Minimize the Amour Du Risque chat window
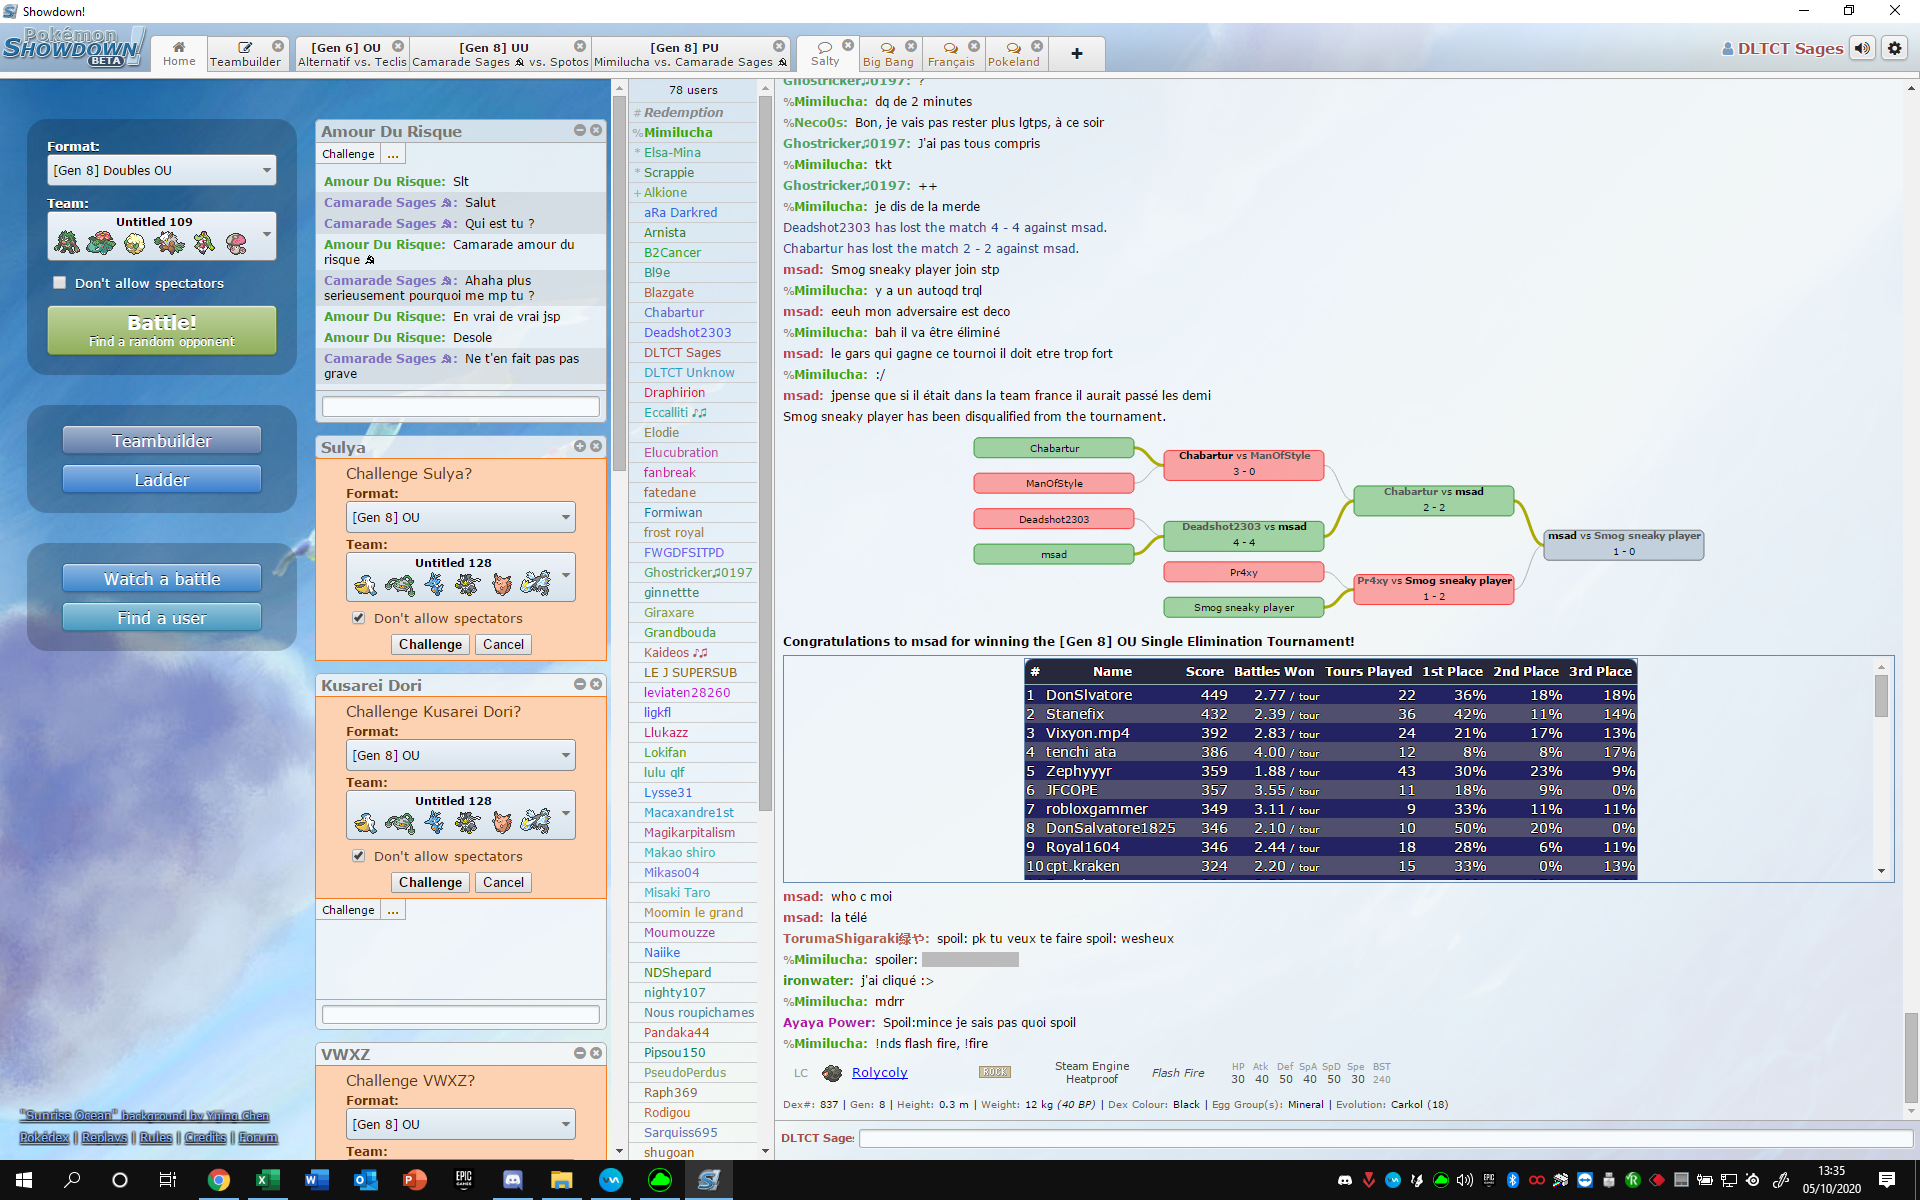1920x1200 pixels. [x=579, y=130]
